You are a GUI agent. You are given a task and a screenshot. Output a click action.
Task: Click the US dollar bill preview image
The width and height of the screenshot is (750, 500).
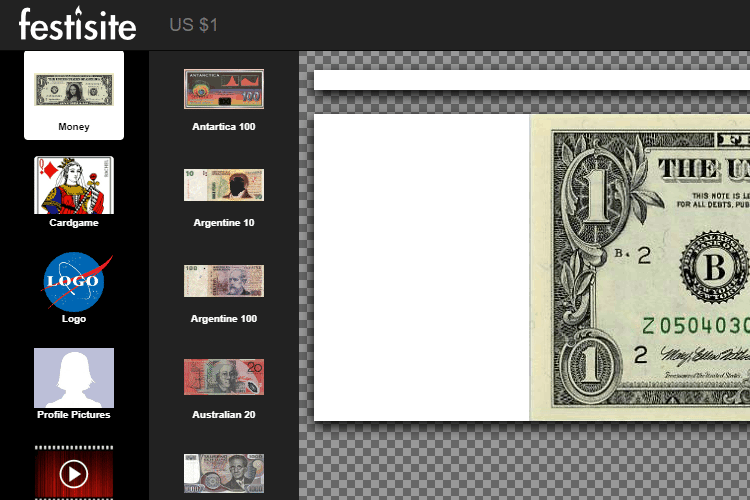click(x=640, y=268)
